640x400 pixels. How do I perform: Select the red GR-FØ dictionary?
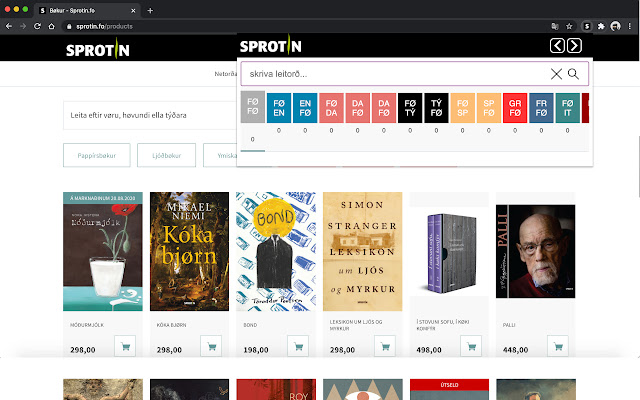click(x=515, y=108)
